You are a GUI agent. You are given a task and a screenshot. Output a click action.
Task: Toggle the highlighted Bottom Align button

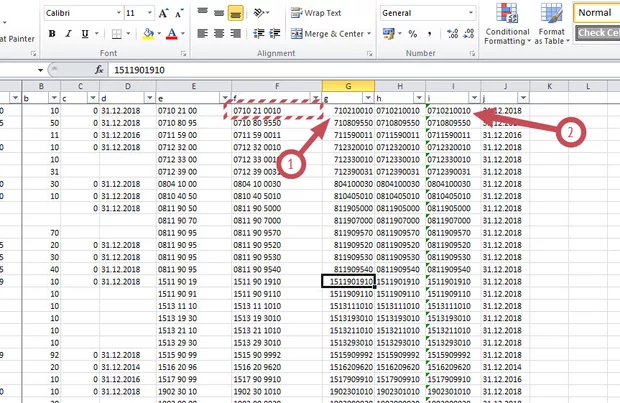(236, 13)
